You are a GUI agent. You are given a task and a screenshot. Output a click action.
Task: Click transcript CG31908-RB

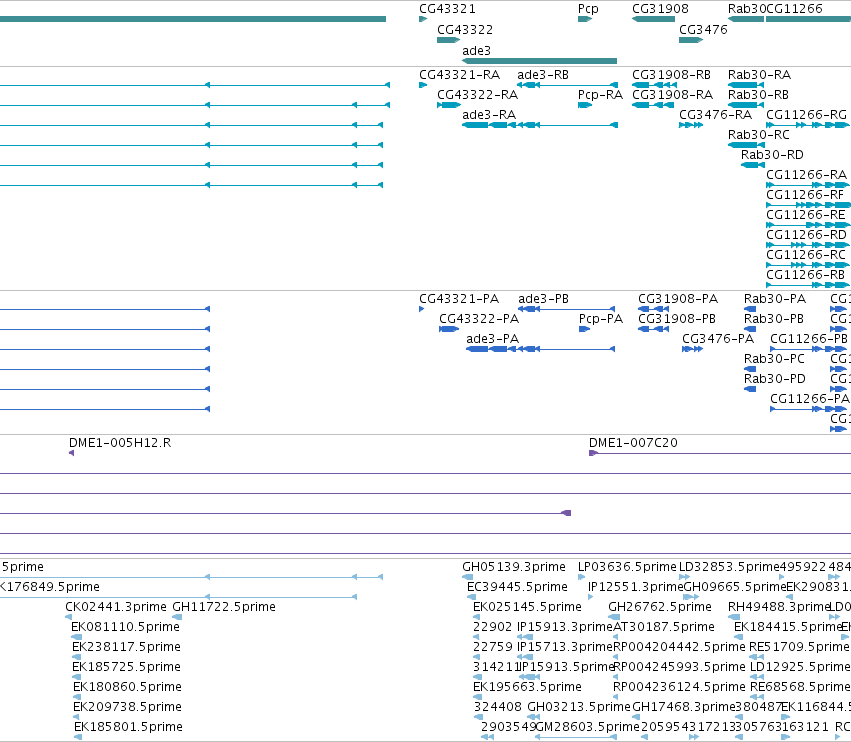(671, 75)
